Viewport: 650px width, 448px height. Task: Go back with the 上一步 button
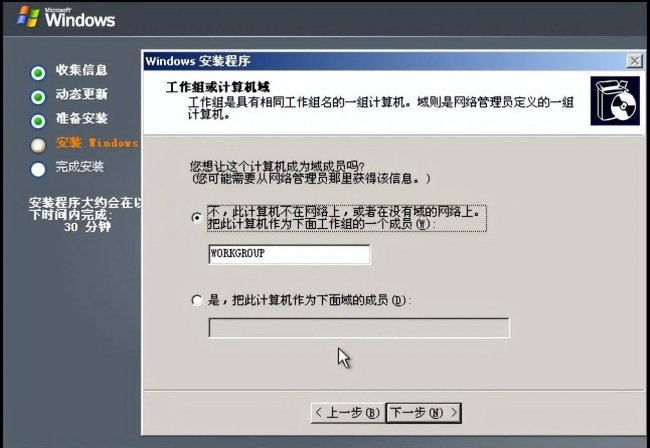click(x=347, y=413)
